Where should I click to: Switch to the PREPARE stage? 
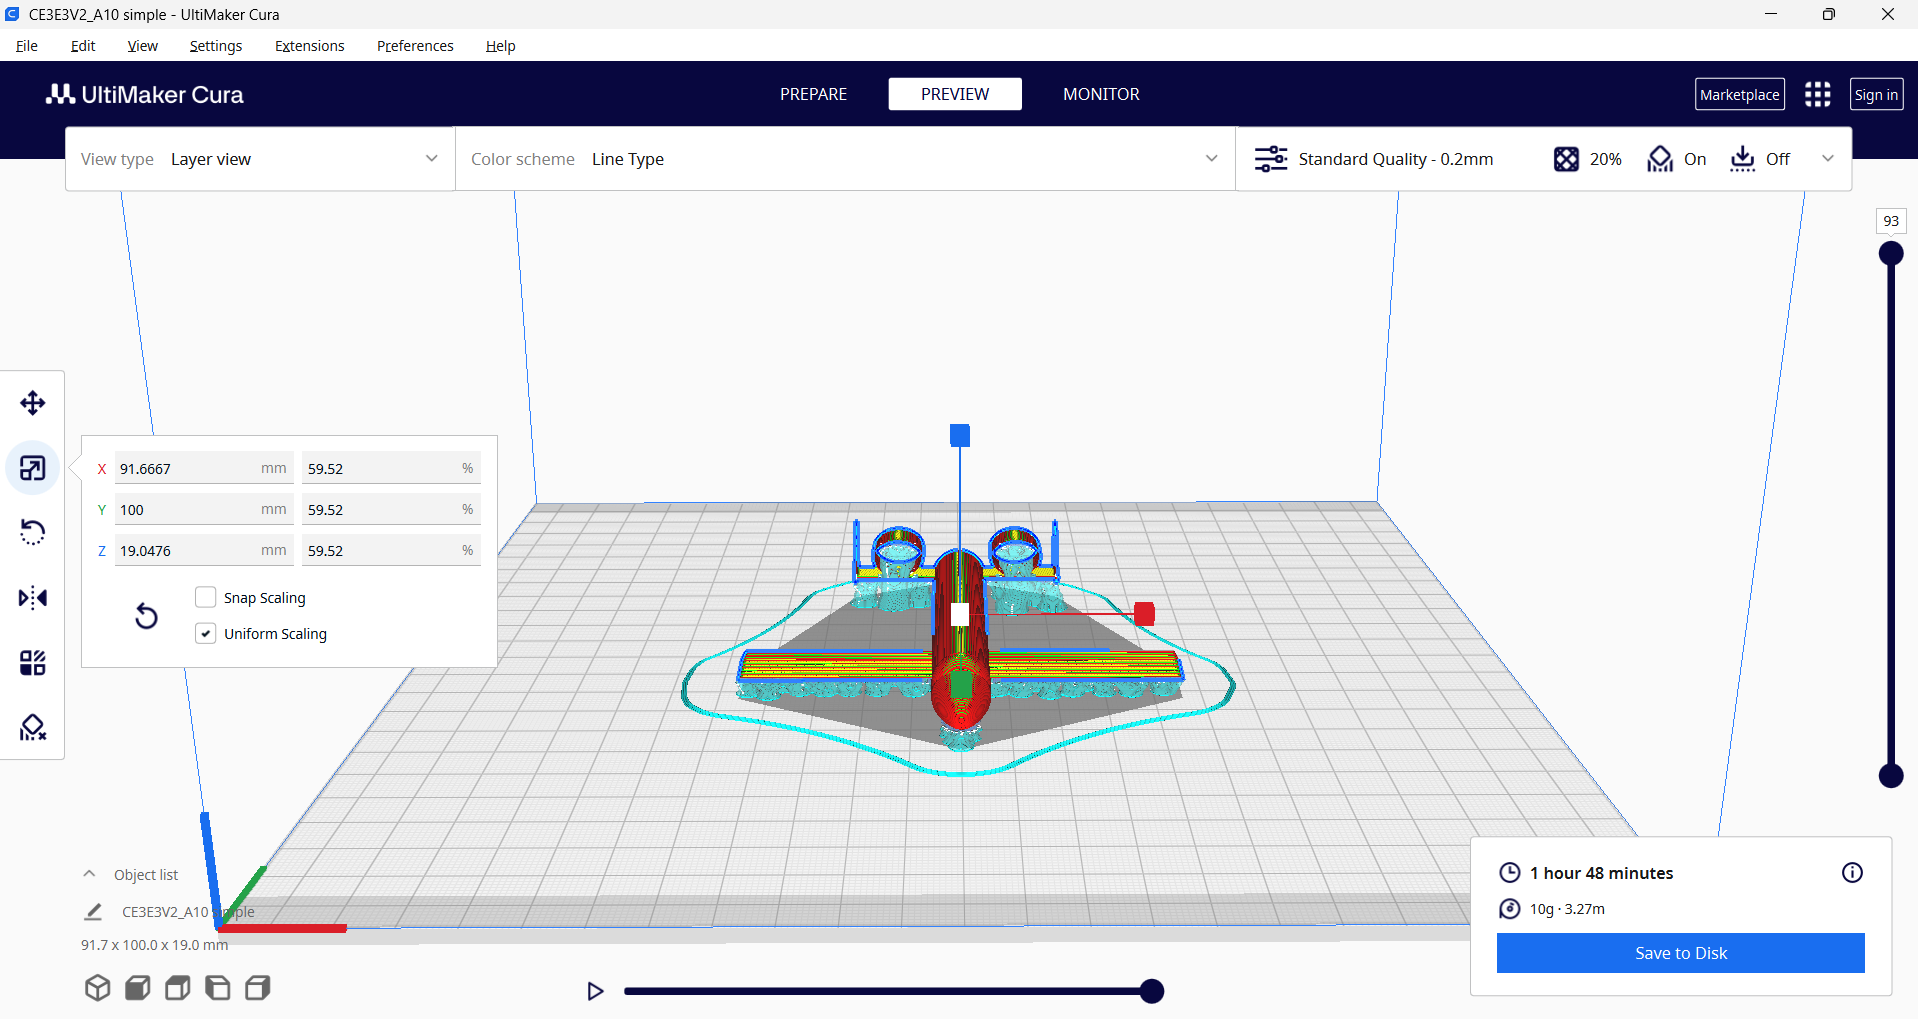813,94
